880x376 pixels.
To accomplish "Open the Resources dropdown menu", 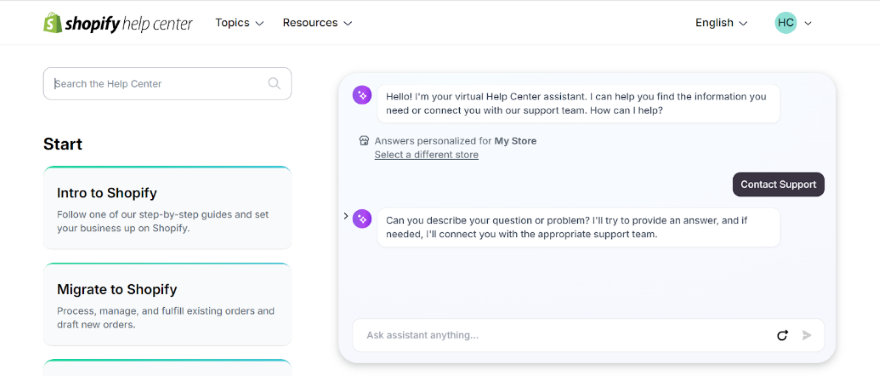I will (x=318, y=23).
